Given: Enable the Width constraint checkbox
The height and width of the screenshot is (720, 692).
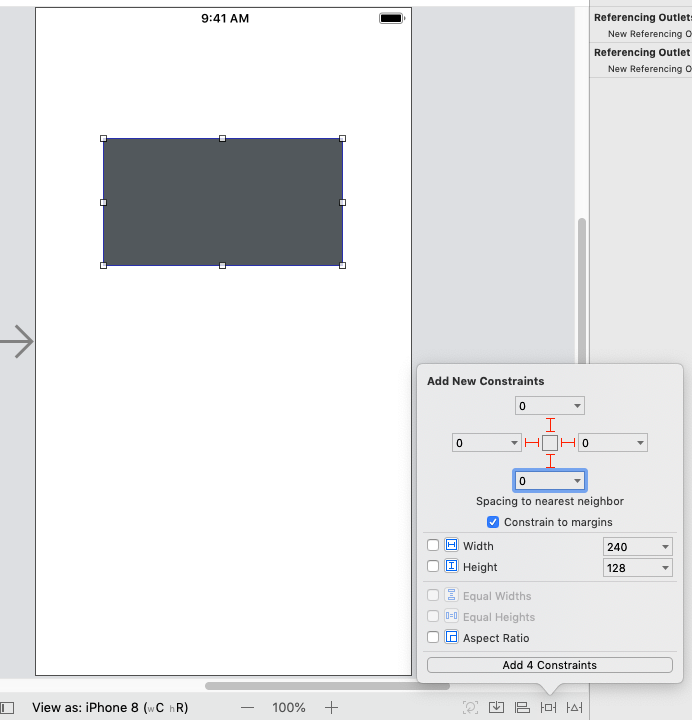Looking at the screenshot, I should [433, 546].
